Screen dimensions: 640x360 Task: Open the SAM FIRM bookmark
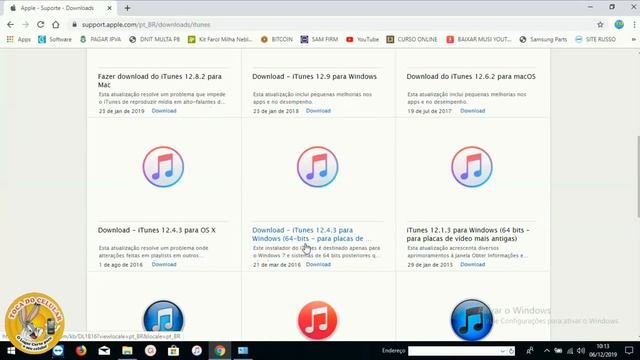pyautogui.click(x=320, y=40)
